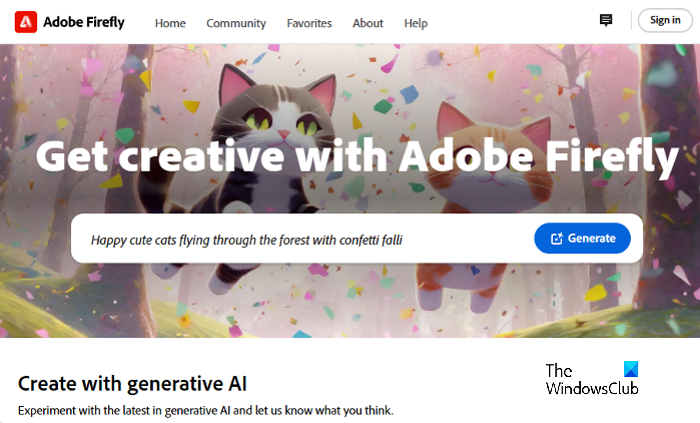Click the "Create with generative AI" heading

(132, 383)
